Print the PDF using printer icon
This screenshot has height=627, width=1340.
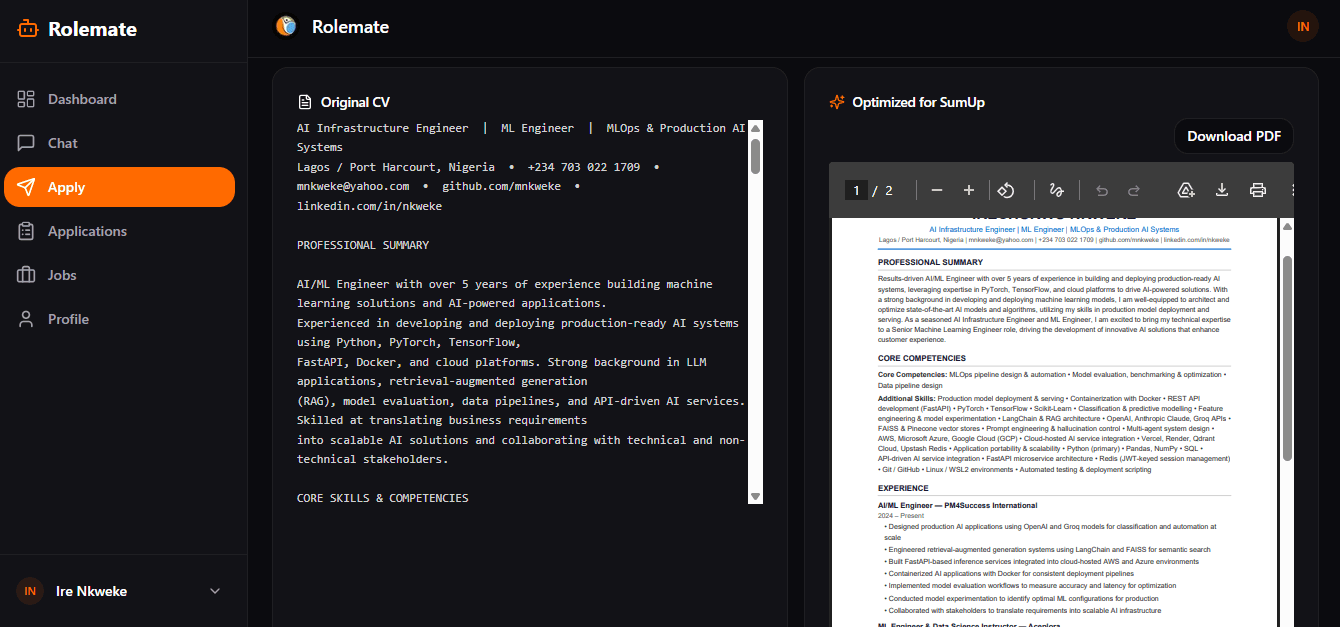click(1258, 190)
